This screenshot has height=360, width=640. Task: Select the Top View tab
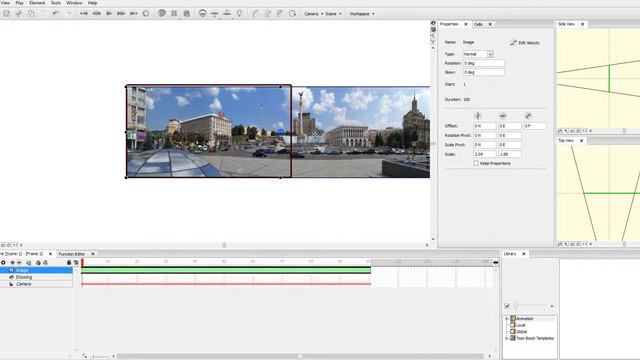[x=566, y=140]
